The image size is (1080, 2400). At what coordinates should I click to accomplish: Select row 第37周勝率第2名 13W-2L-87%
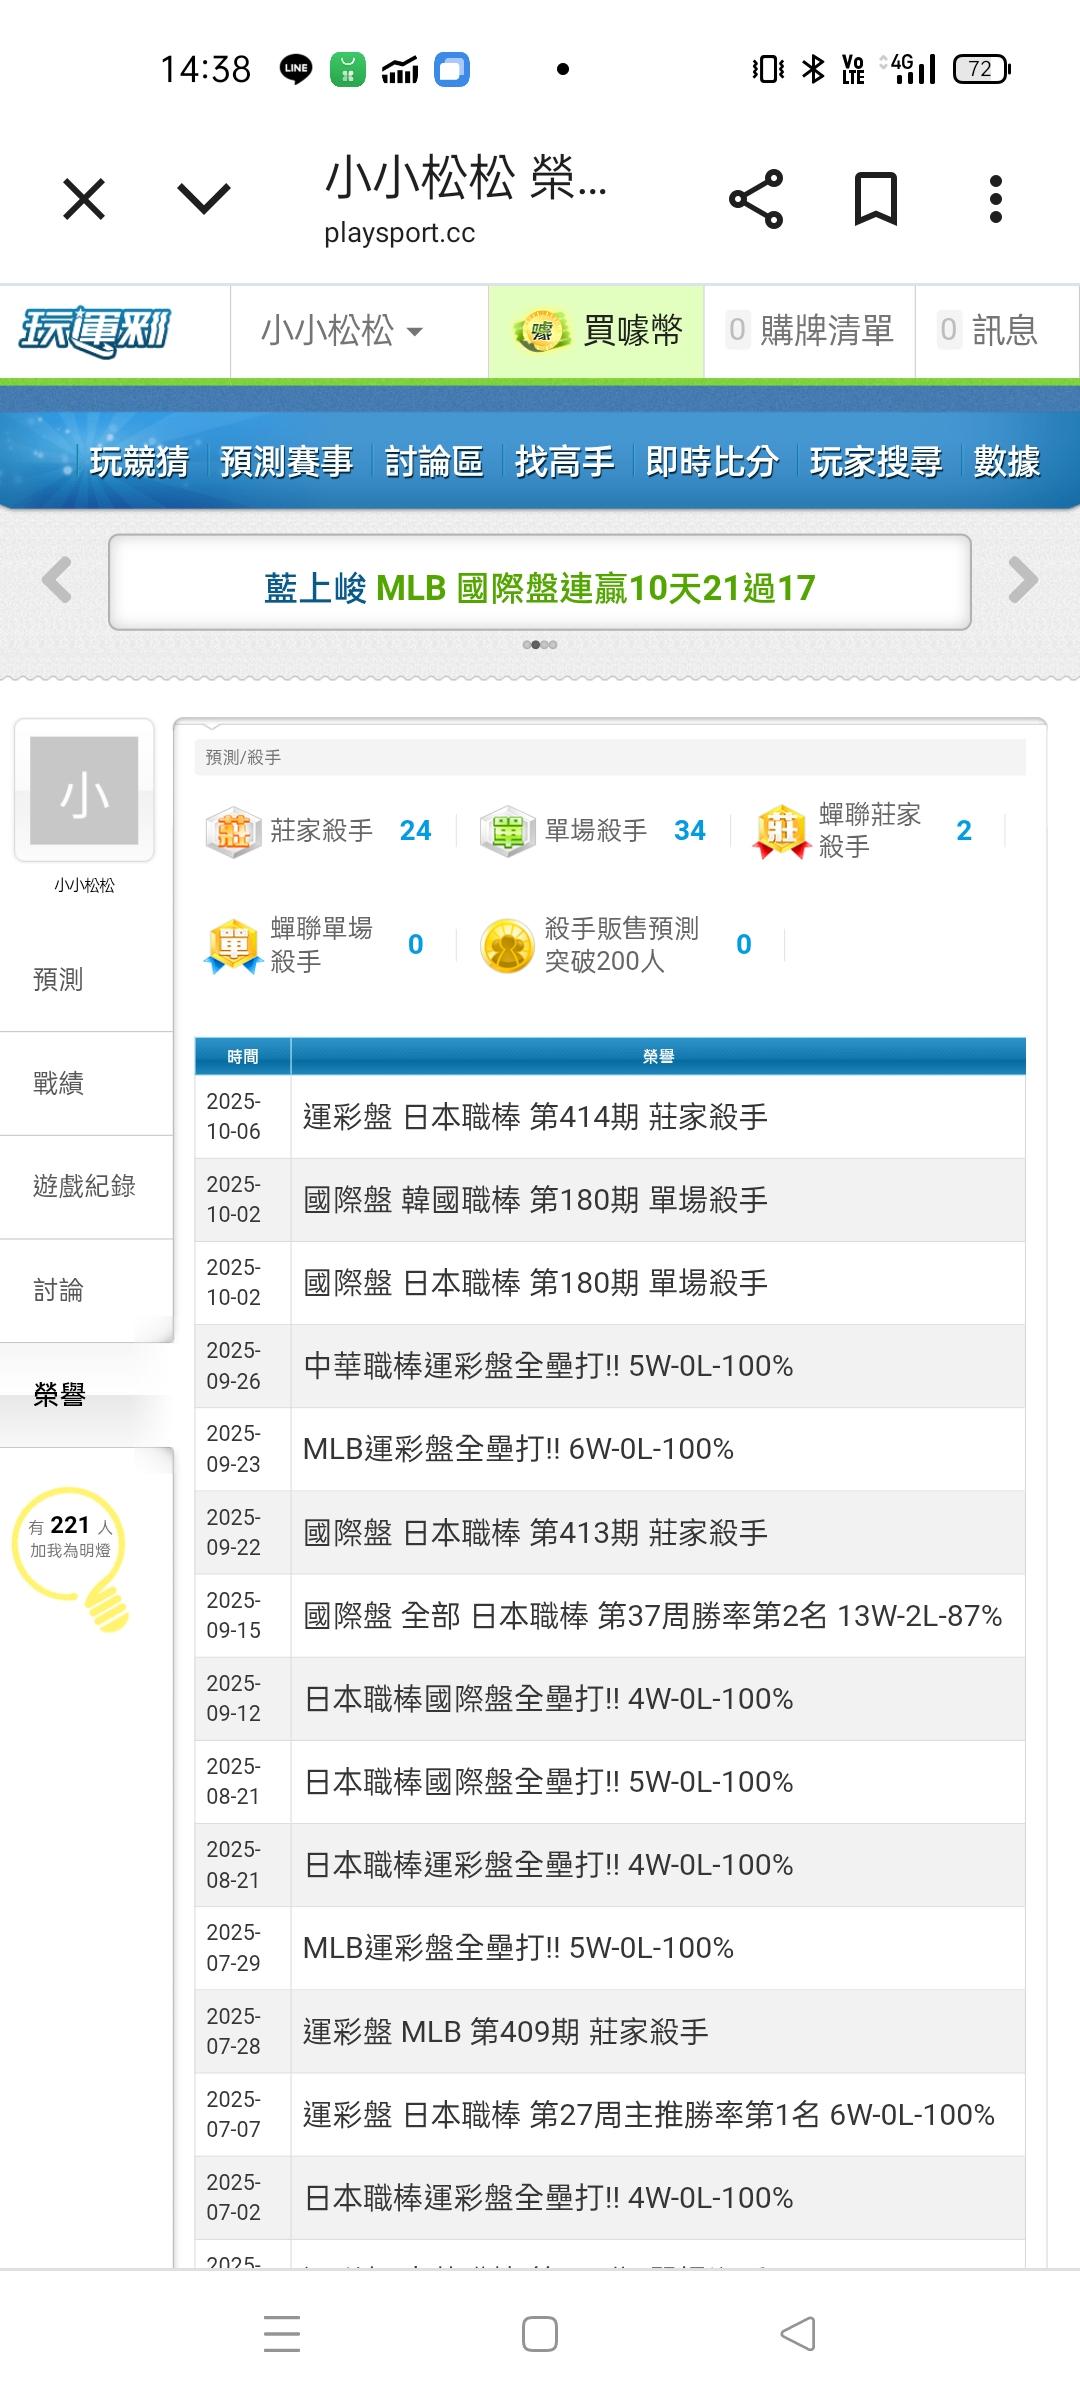click(x=610, y=1615)
